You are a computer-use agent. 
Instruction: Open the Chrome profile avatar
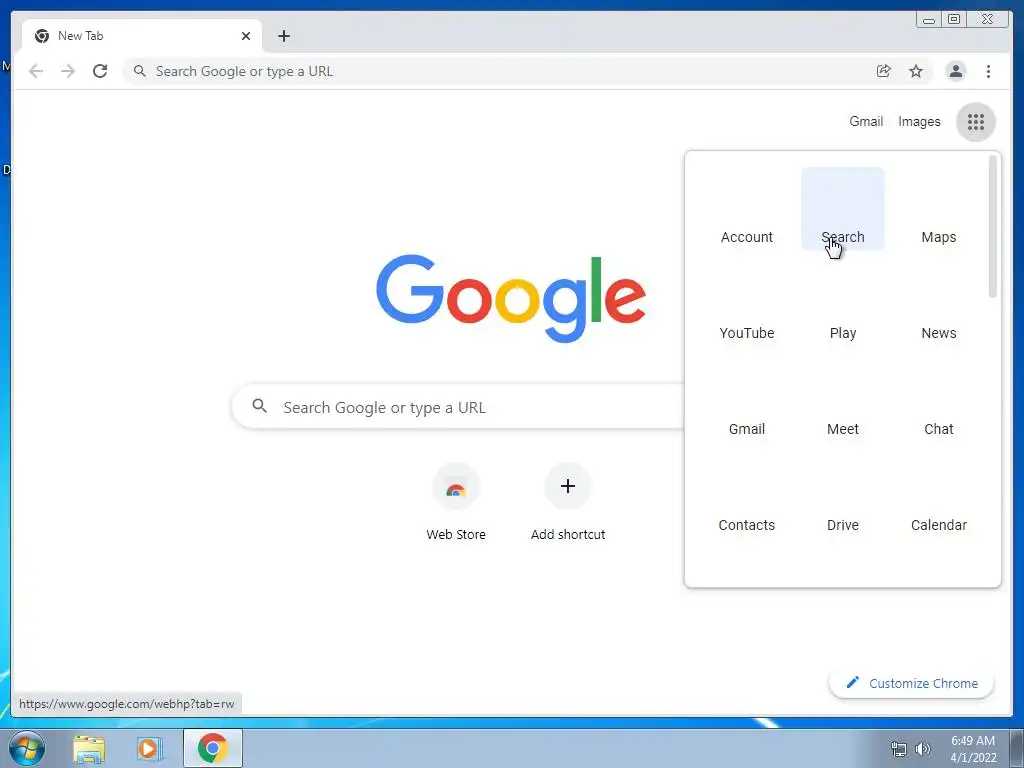(955, 71)
